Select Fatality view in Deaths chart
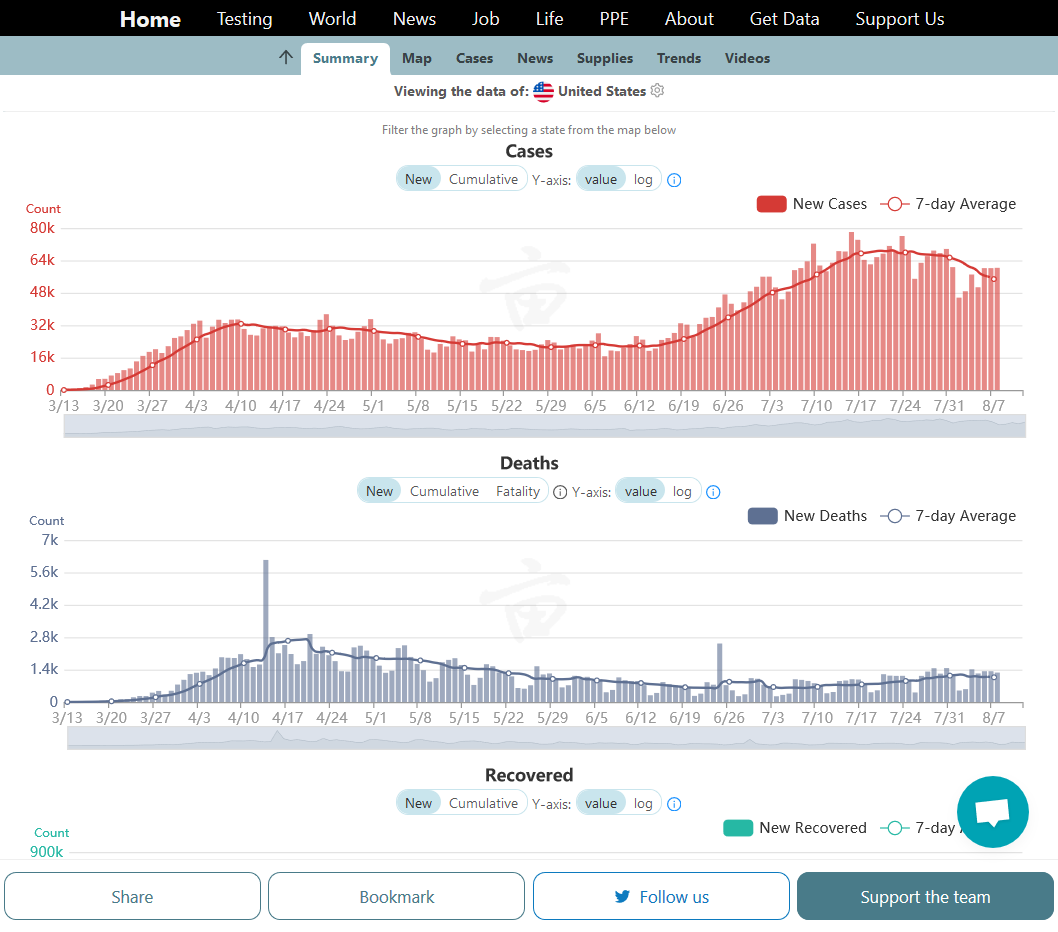This screenshot has width=1058, height=932. (518, 491)
